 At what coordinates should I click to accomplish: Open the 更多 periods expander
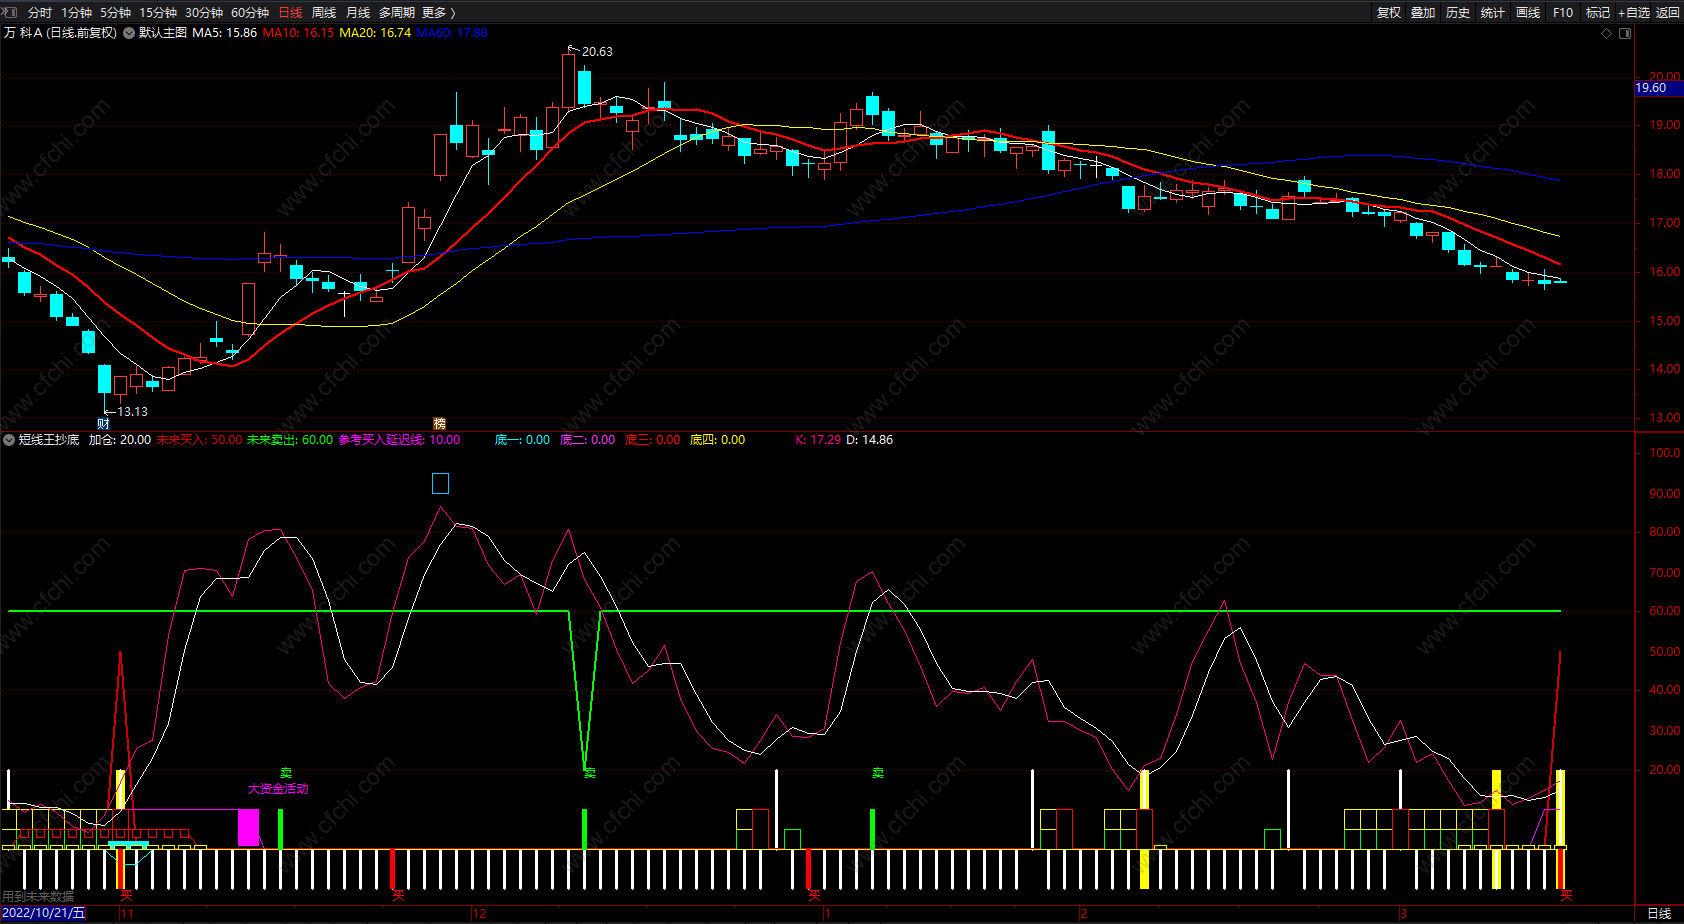point(438,12)
